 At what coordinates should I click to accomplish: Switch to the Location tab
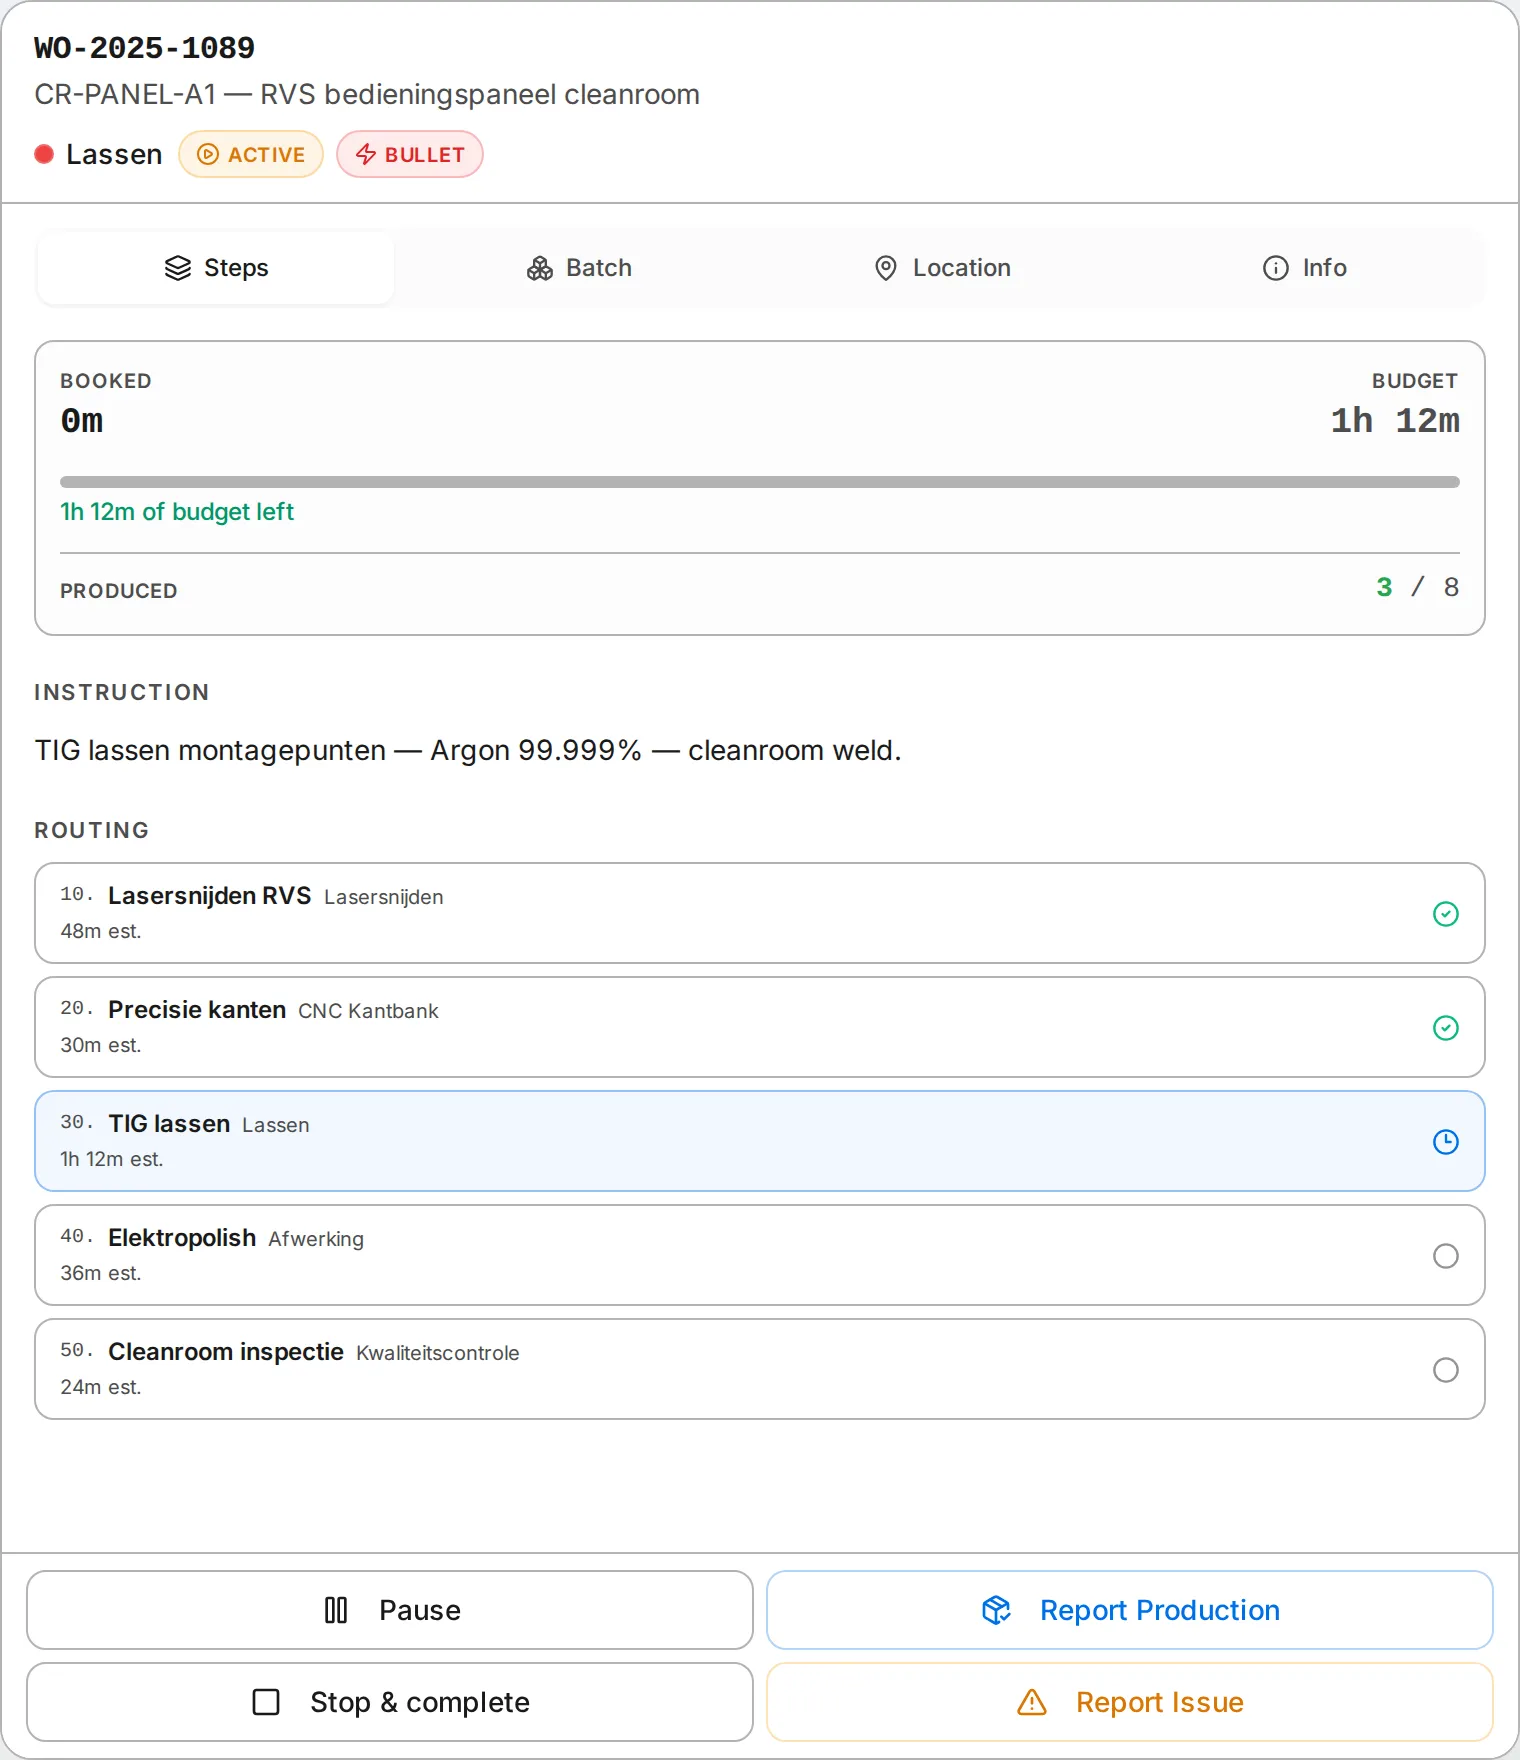pos(942,268)
